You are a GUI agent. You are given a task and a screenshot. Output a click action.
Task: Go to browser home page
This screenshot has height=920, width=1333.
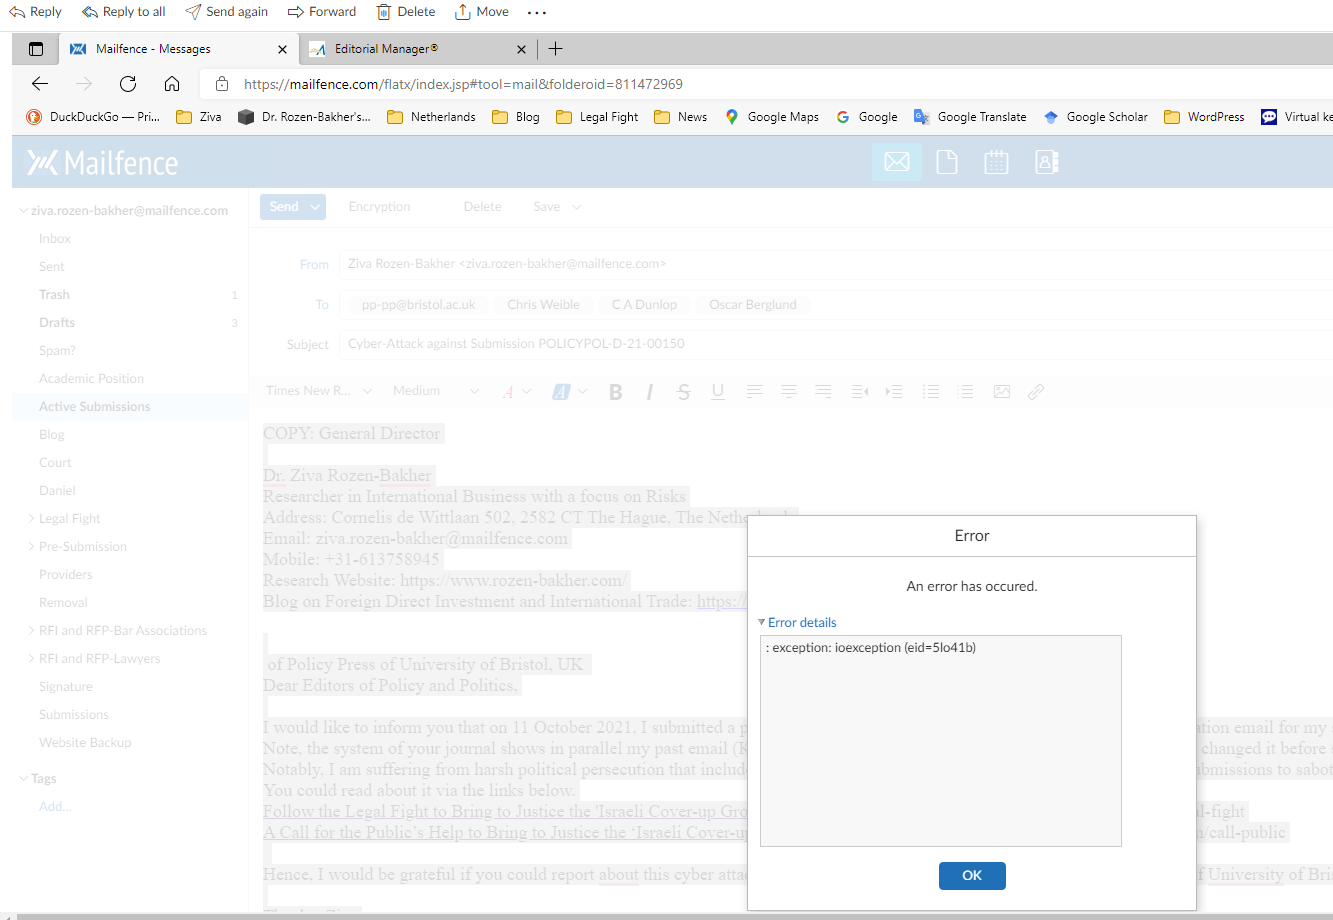pos(172,84)
